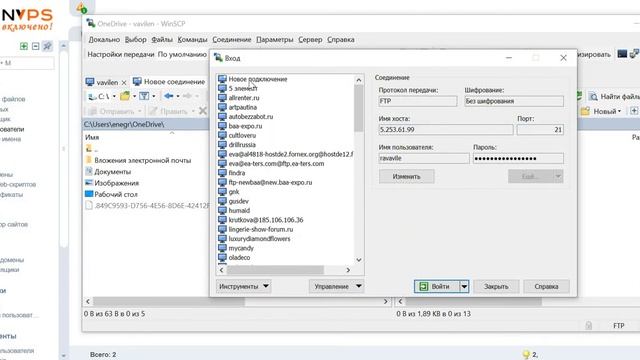Click scroll up arrow in site list
Image resolution: width=640 pixels, height=360 pixels.
[359, 80]
